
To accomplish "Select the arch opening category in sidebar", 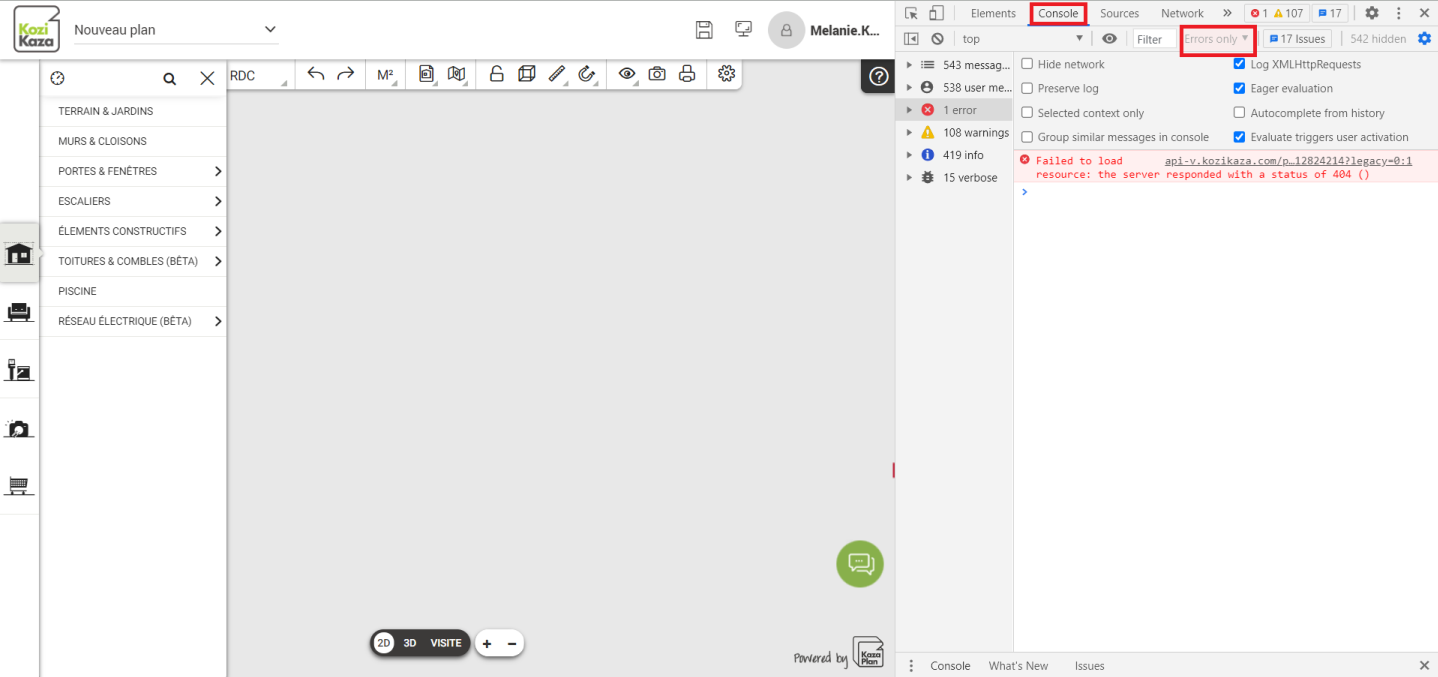I will (x=19, y=428).
